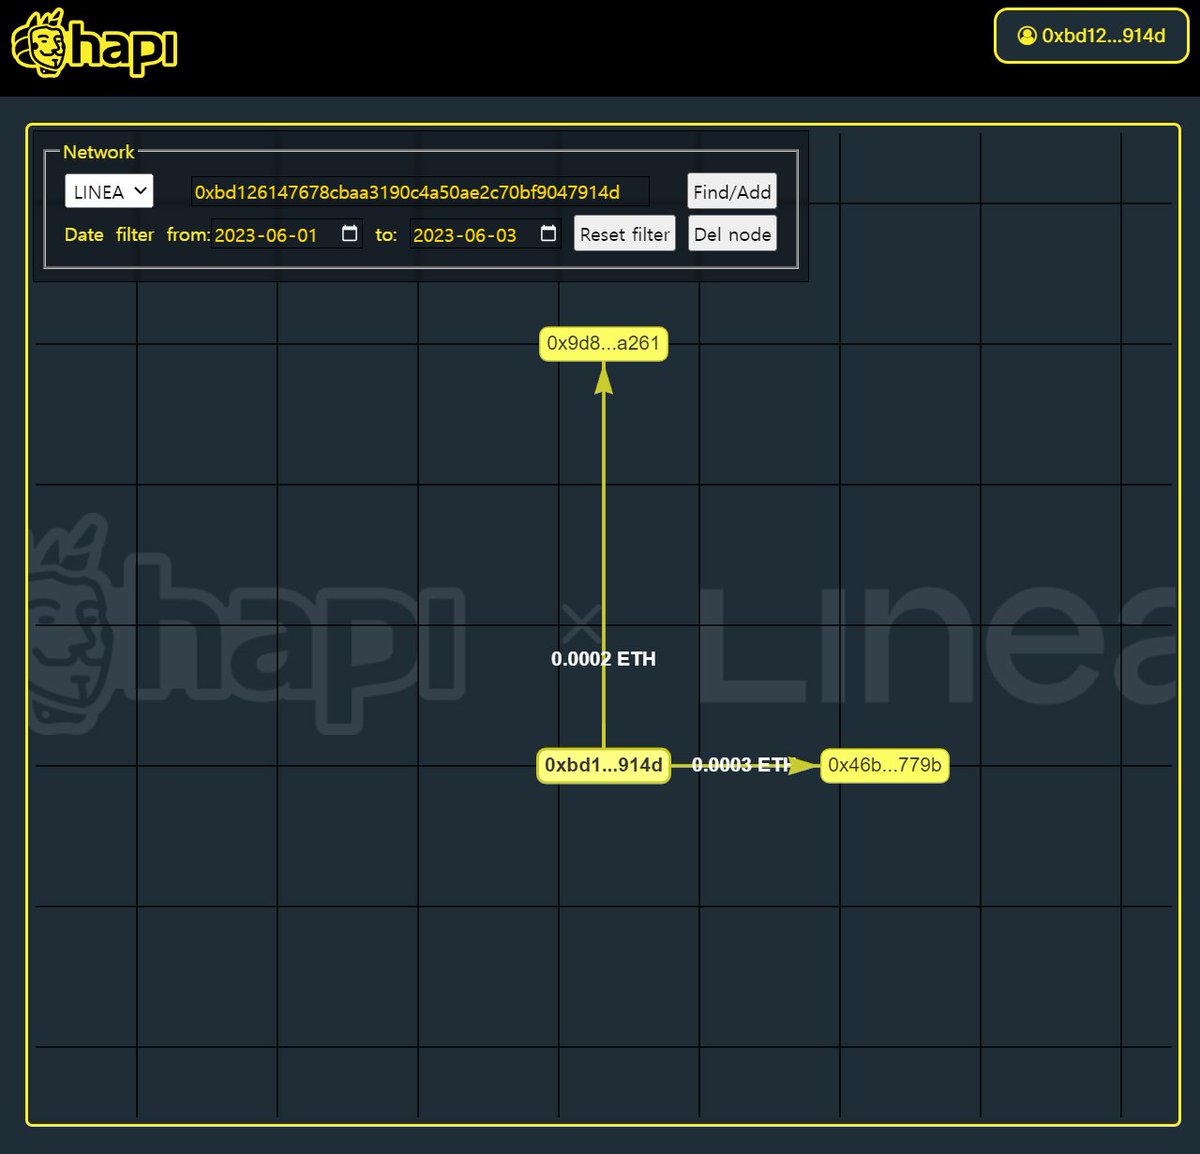The image size is (1200, 1154).
Task: Click the Del node button
Action: 732,233
